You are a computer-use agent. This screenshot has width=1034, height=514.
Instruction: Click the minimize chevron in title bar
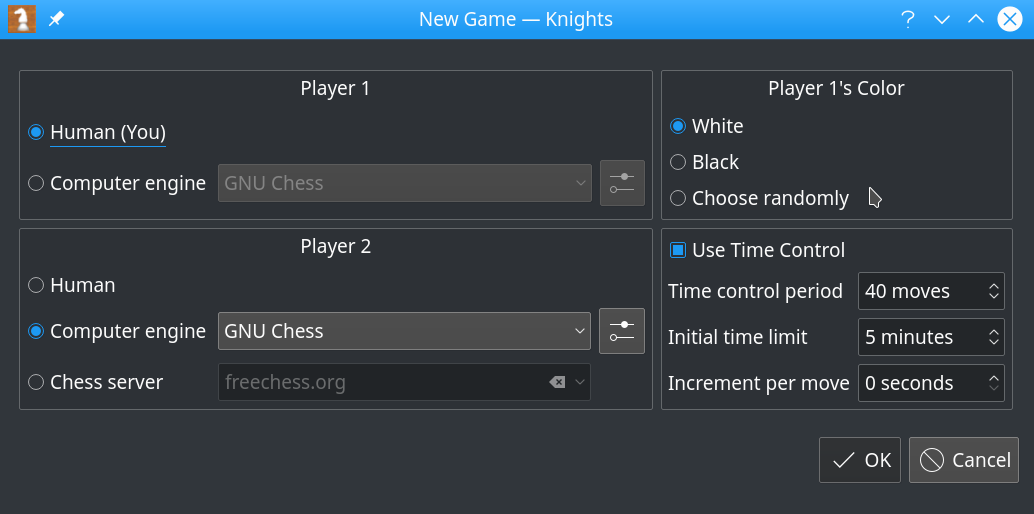click(941, 19)
